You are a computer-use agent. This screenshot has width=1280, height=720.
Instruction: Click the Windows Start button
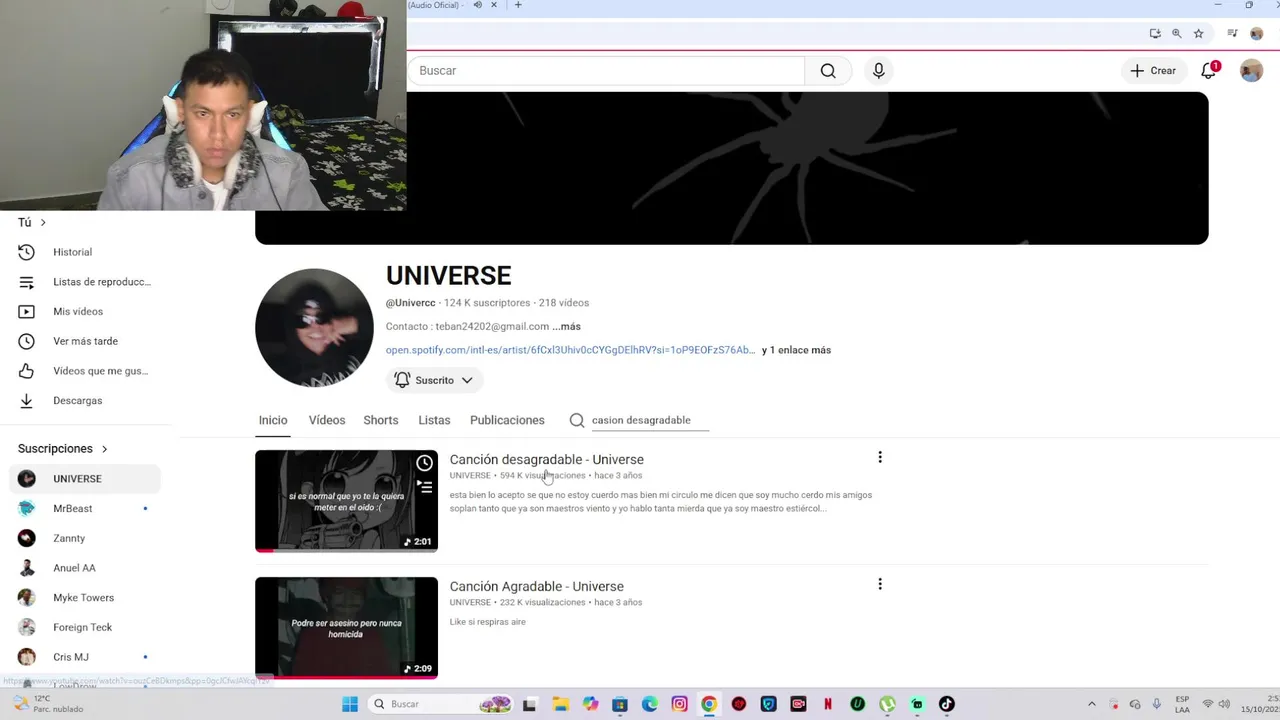coord(350,704)
